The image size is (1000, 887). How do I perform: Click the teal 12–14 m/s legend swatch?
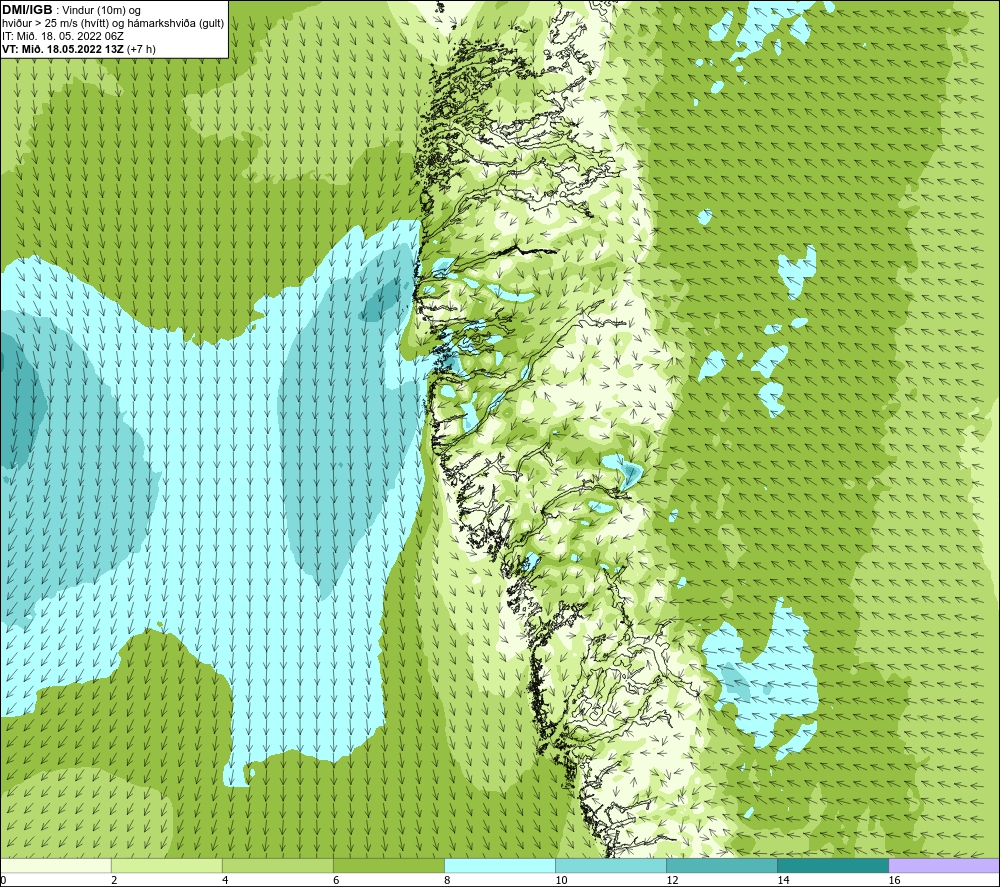click(x=722, y=865)
